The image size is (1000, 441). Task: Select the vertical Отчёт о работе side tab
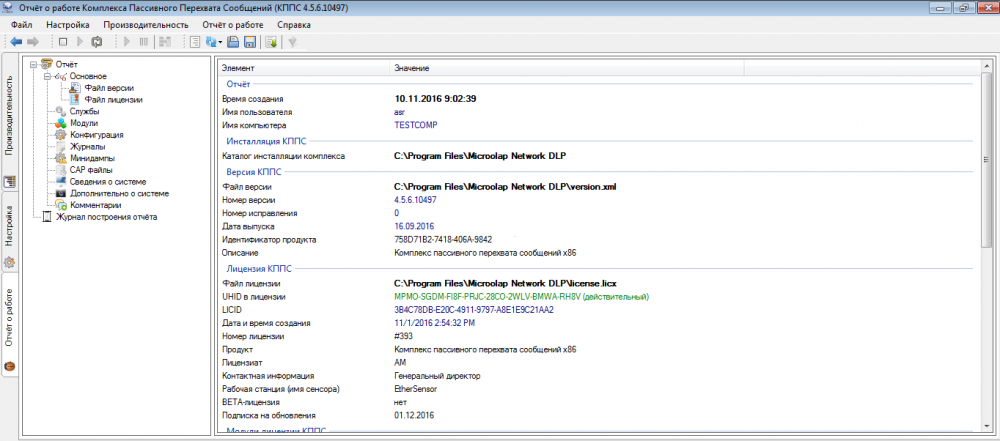10,324
